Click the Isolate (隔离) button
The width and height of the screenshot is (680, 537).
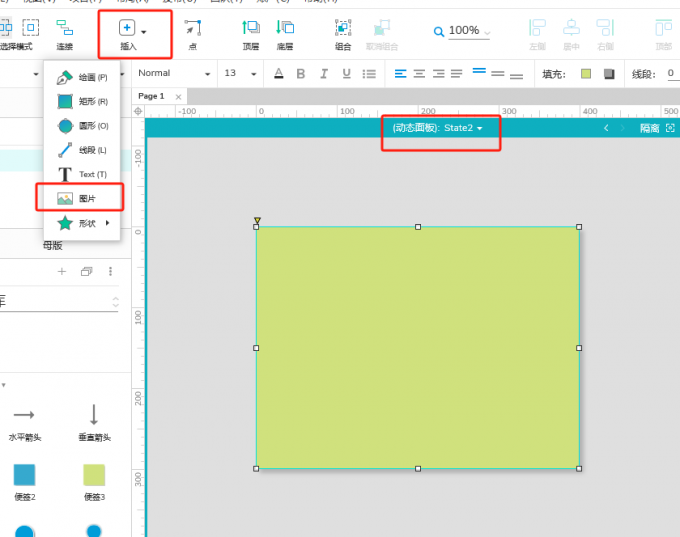pos(650,128)
